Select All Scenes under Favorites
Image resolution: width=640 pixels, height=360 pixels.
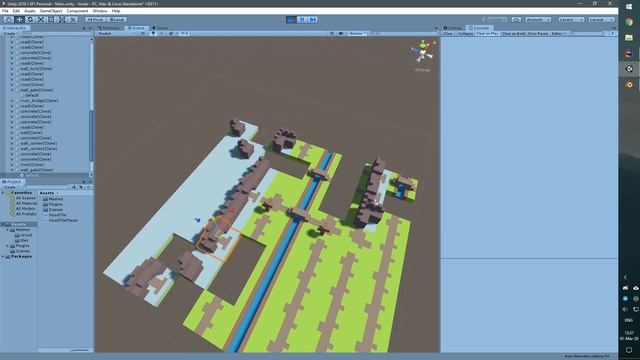(x=25, y=198)
